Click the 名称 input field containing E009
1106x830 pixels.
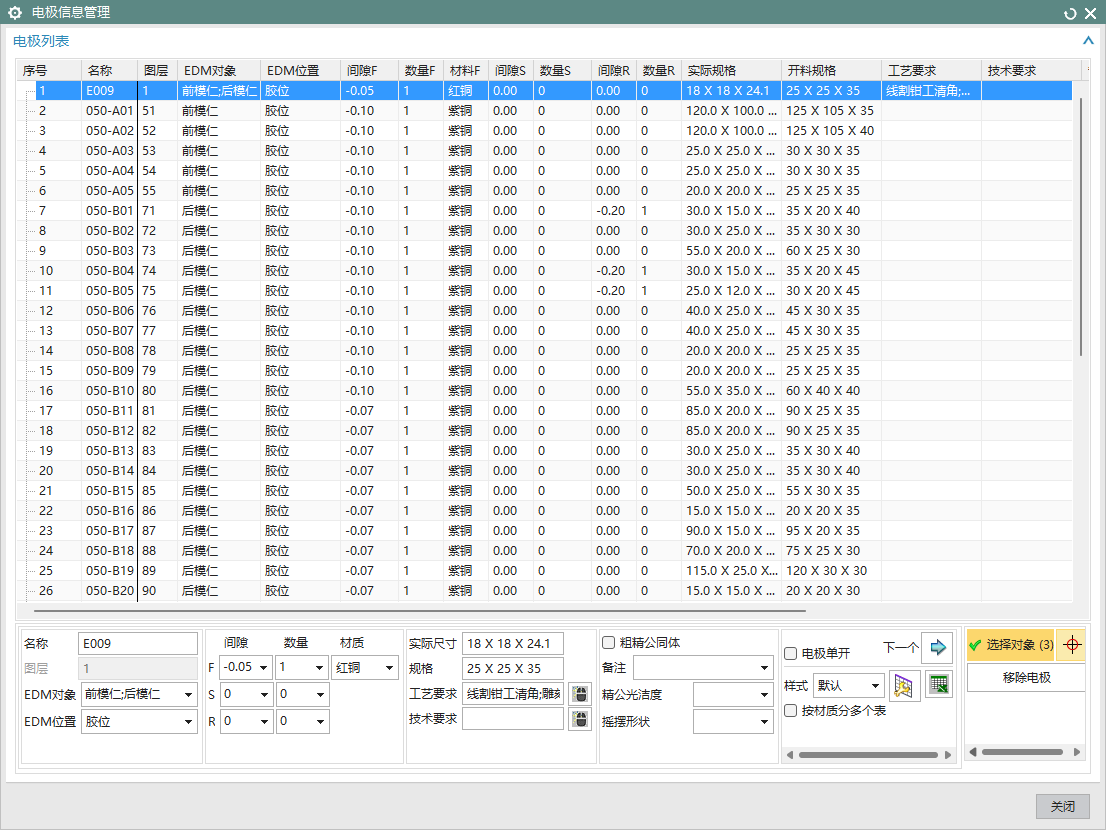tap(138, 643)
